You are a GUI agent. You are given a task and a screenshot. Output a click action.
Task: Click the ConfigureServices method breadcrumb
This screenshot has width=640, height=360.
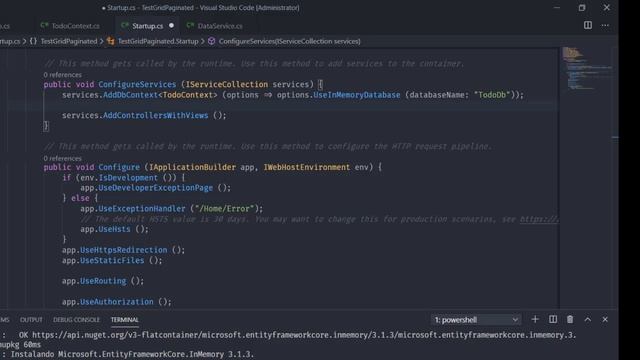(x=289, y=41)
